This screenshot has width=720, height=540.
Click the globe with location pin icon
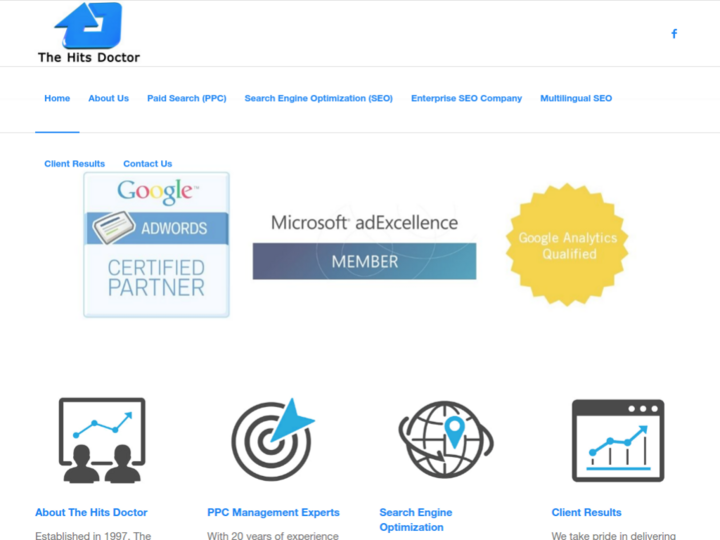(445, 440)
